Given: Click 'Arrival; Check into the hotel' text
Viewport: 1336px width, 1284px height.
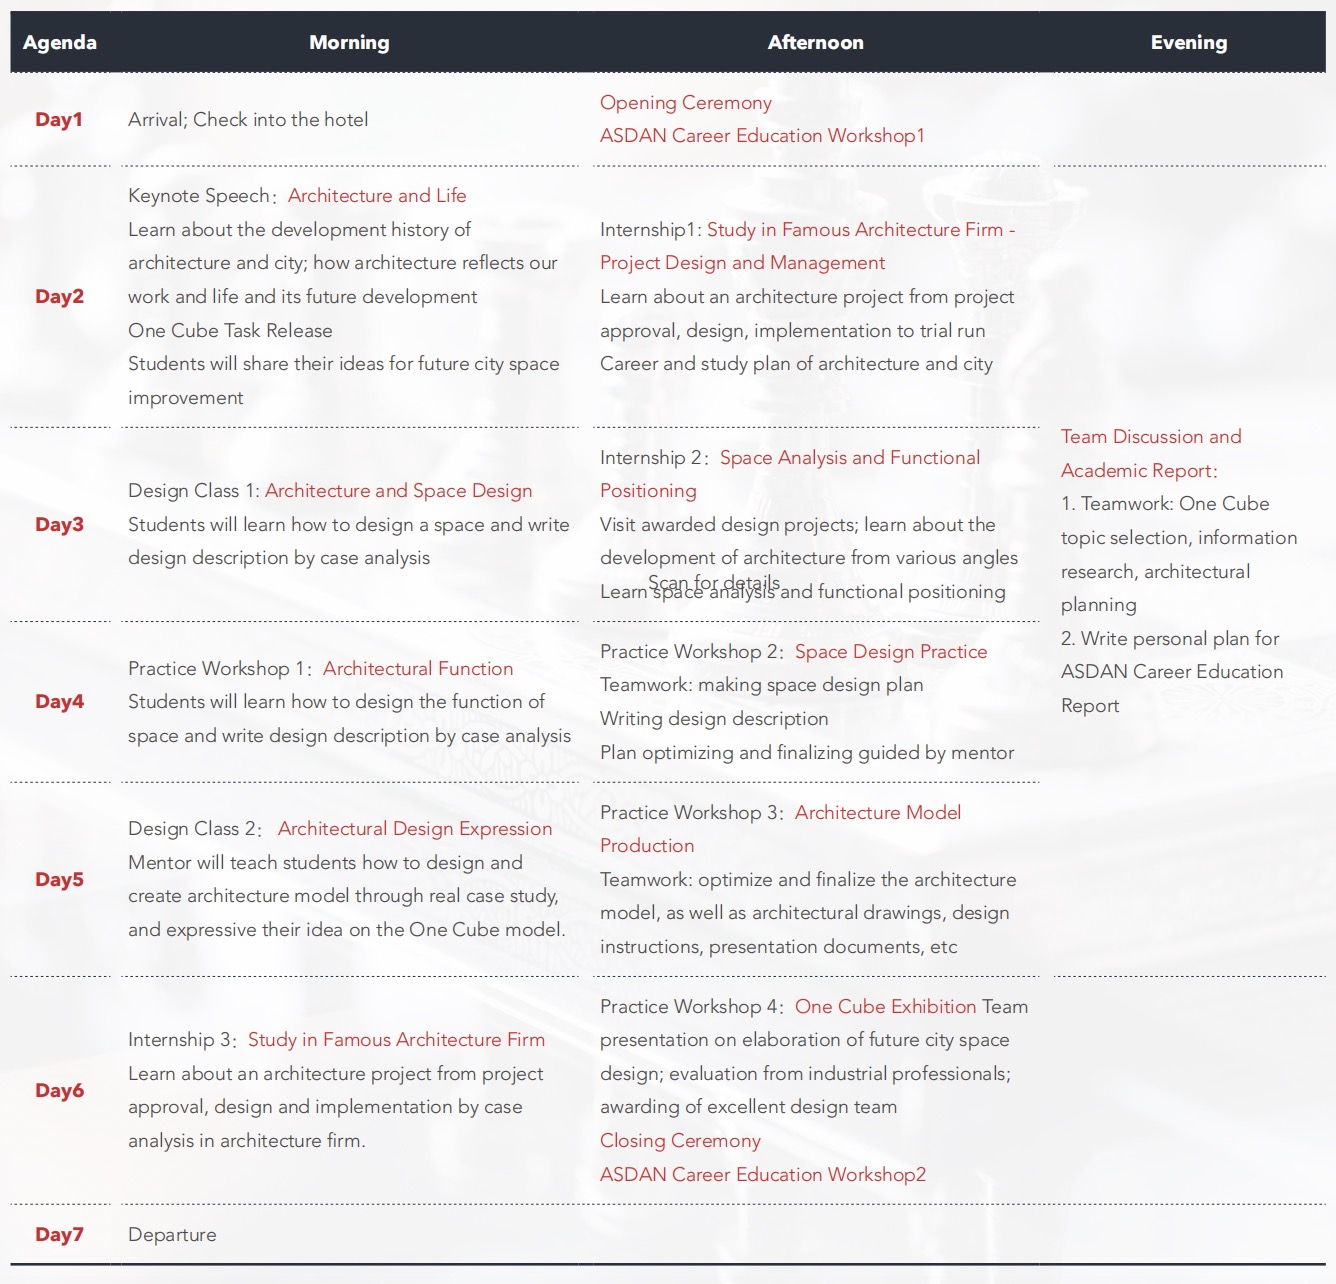Looking at the screenshot, I should click(x=248, y=120).
